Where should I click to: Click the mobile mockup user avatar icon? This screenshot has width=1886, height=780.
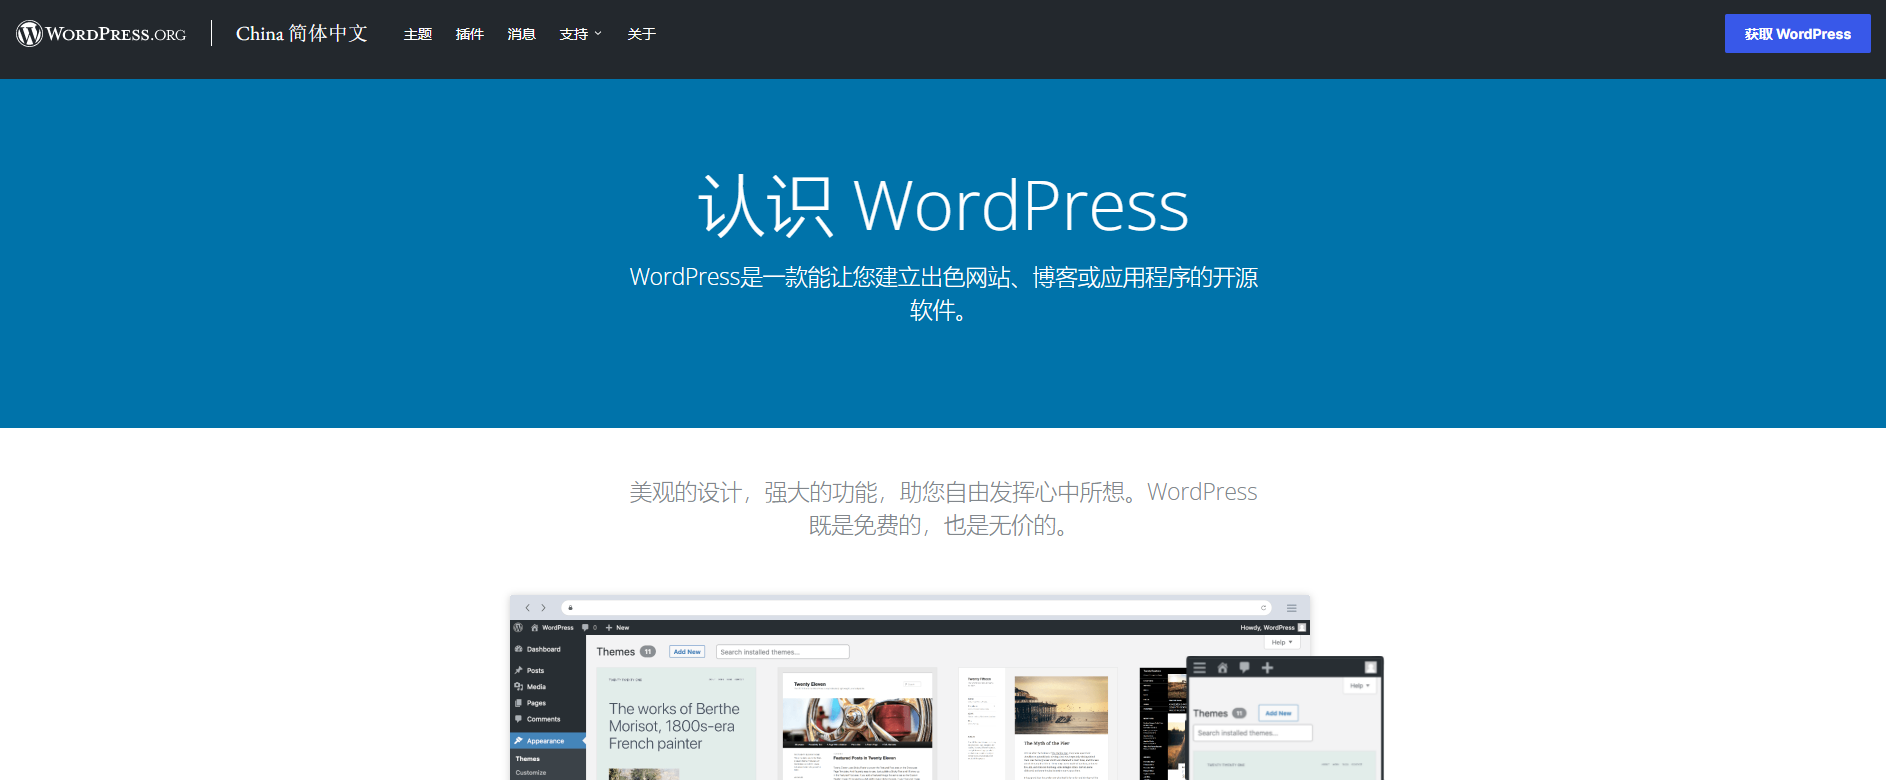[1371, 668]
